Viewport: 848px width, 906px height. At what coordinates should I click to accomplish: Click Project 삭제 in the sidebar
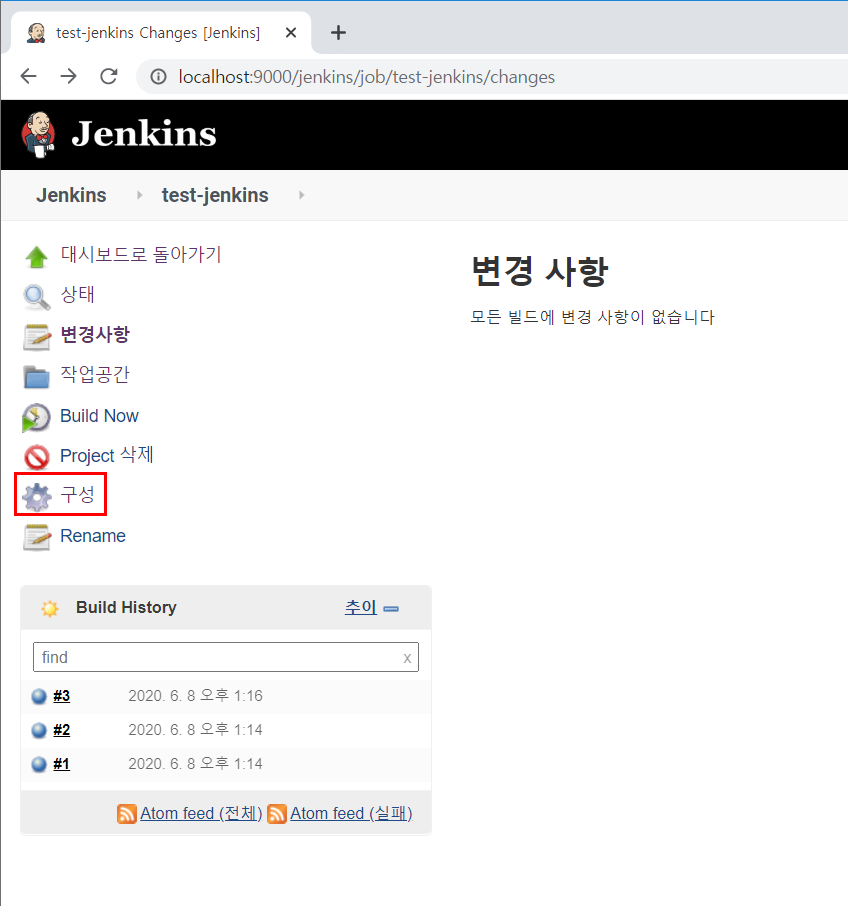click(107, 455)
